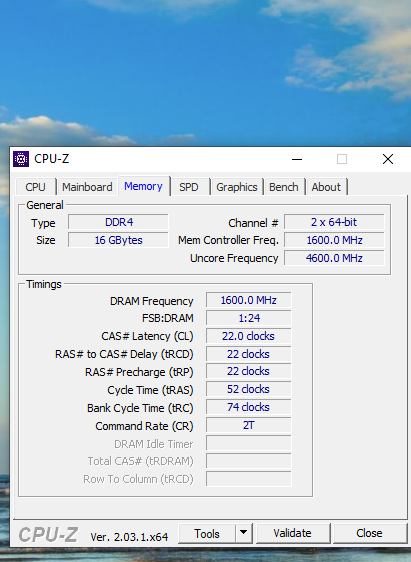
Task: Click the tRC value 74 clocks
Action: pos(249,407)
